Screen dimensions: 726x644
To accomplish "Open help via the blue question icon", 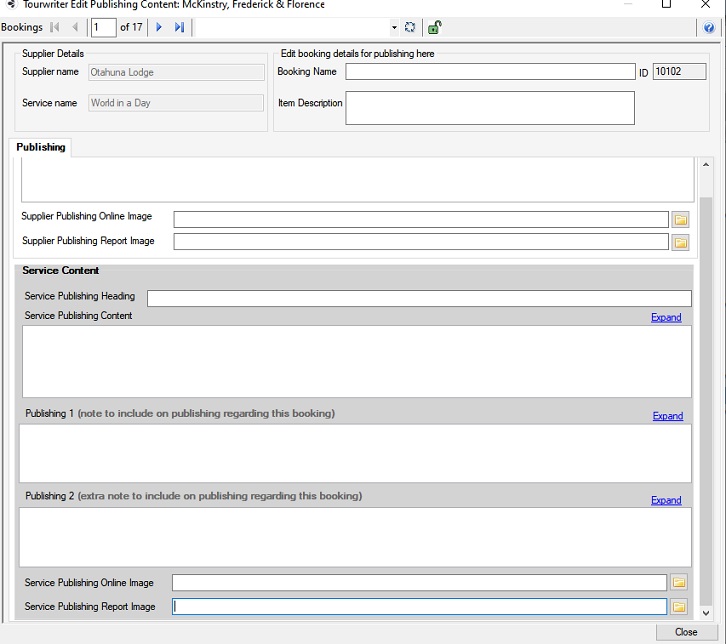I will tap(709, 28).
